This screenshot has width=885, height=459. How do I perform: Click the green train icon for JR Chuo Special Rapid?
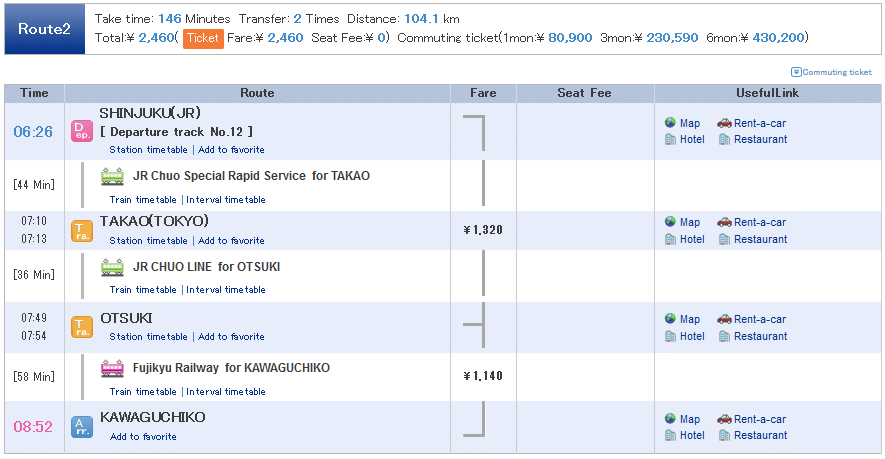pyautogui.click(x=112, y=177)
